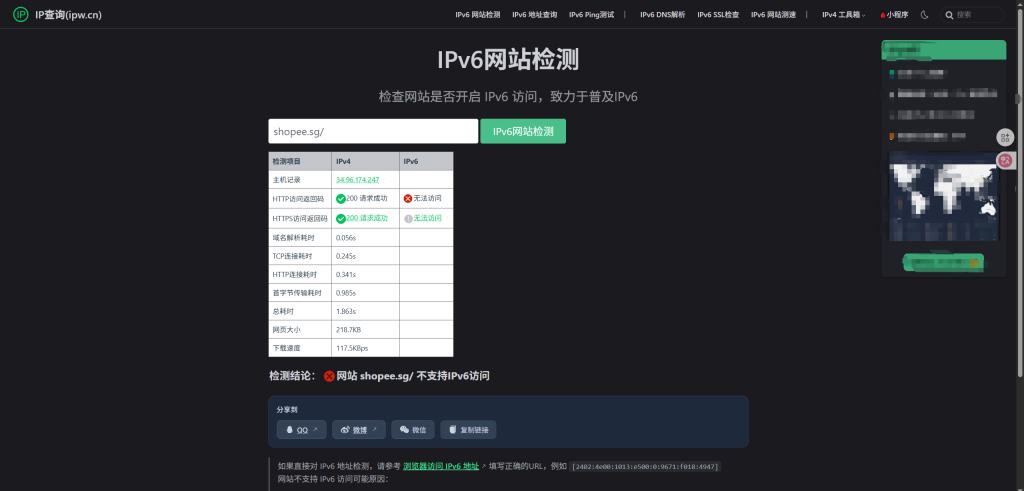
Task: Click 复制链接 copy link button
Action: coord(468,430)
